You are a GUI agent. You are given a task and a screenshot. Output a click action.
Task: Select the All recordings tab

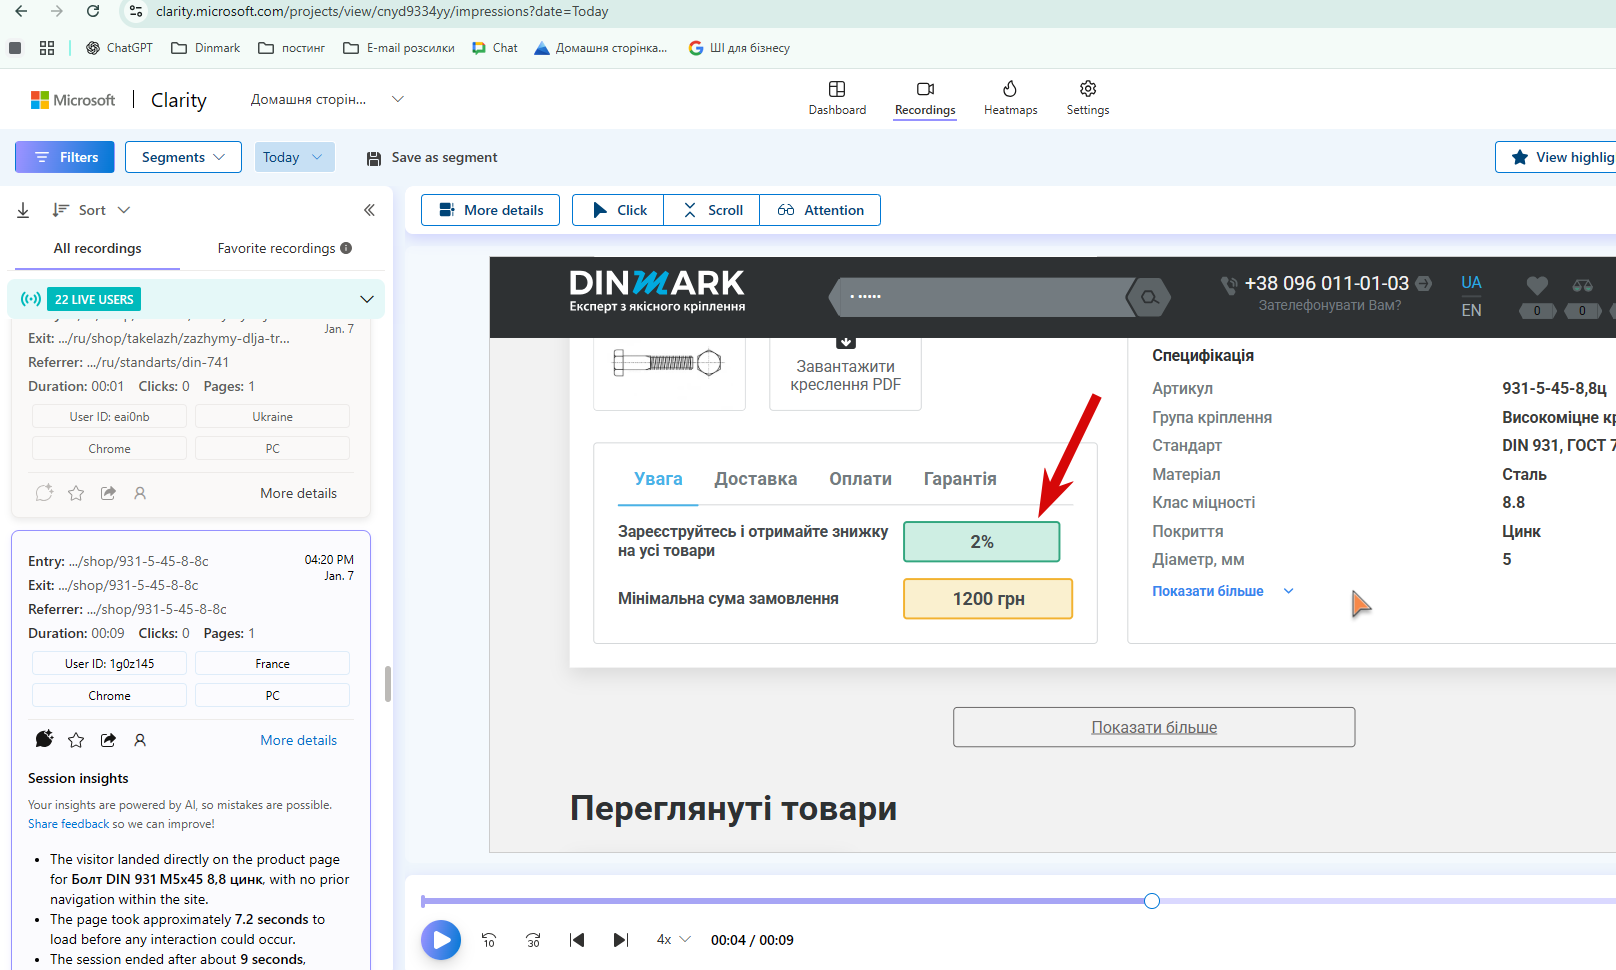pos(97,248)
